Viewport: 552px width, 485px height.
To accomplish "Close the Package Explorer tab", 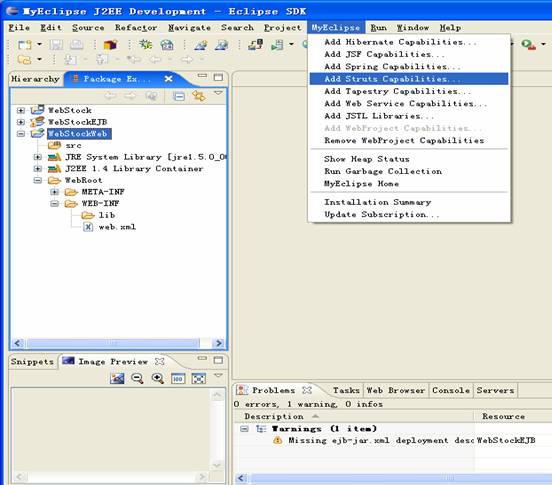I will tap(169, 78).
